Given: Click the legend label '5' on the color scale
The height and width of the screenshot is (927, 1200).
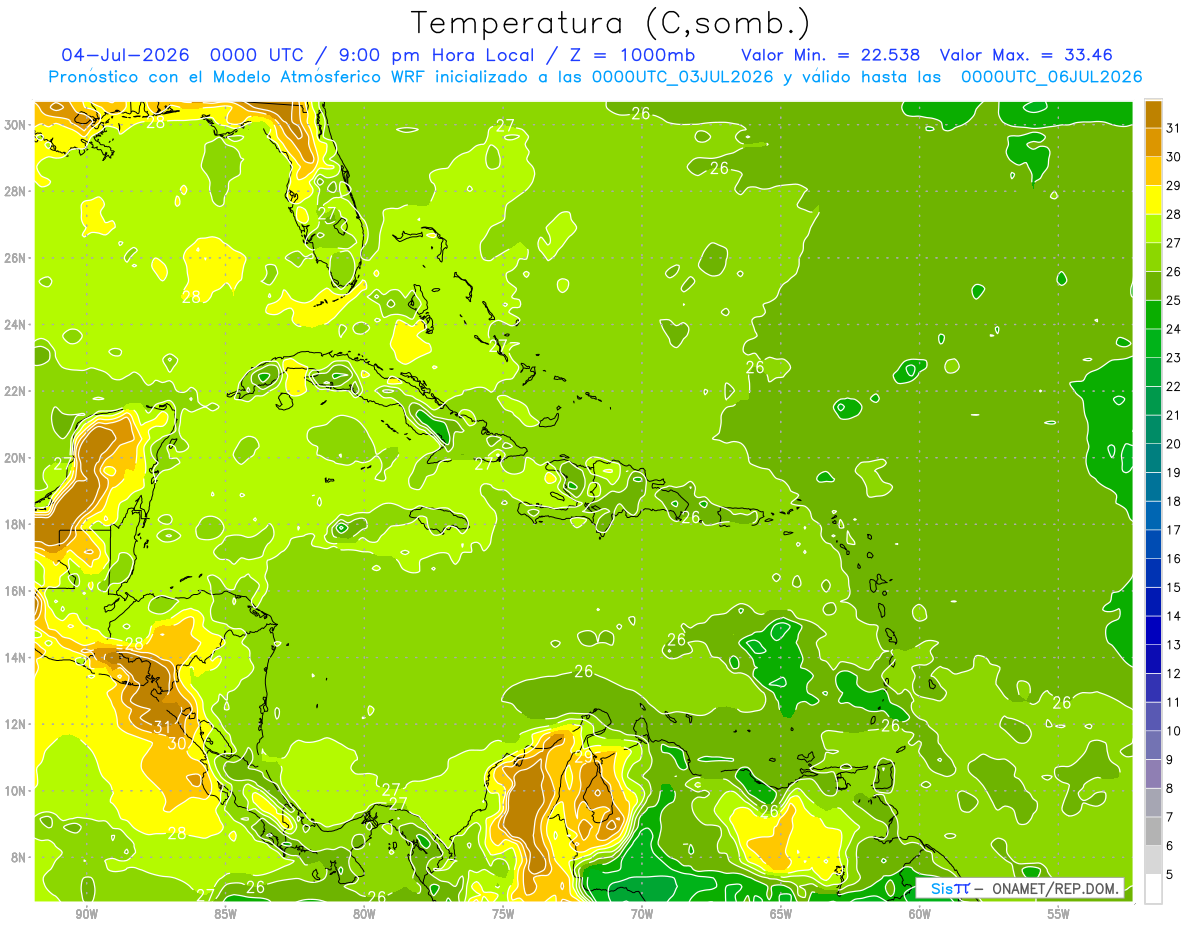Looking at the screenshot, I should (x=1170, y=875).
